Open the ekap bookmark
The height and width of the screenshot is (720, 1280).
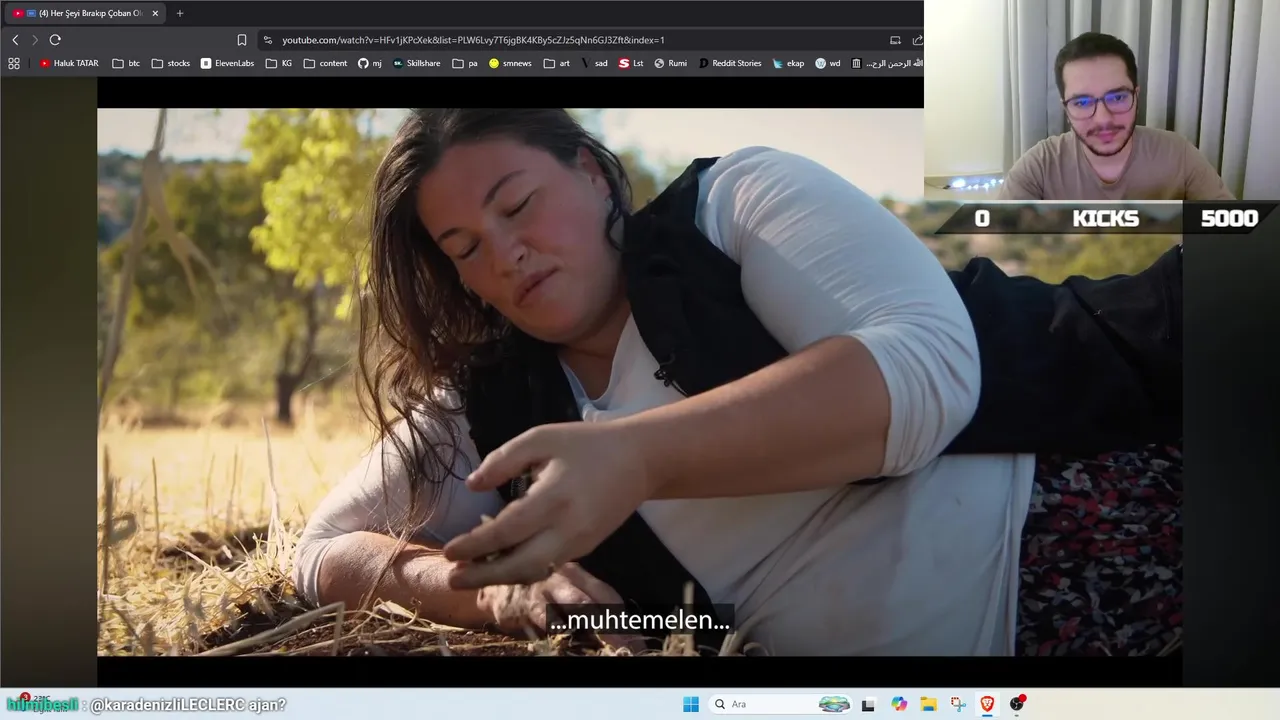coord(788,63)
